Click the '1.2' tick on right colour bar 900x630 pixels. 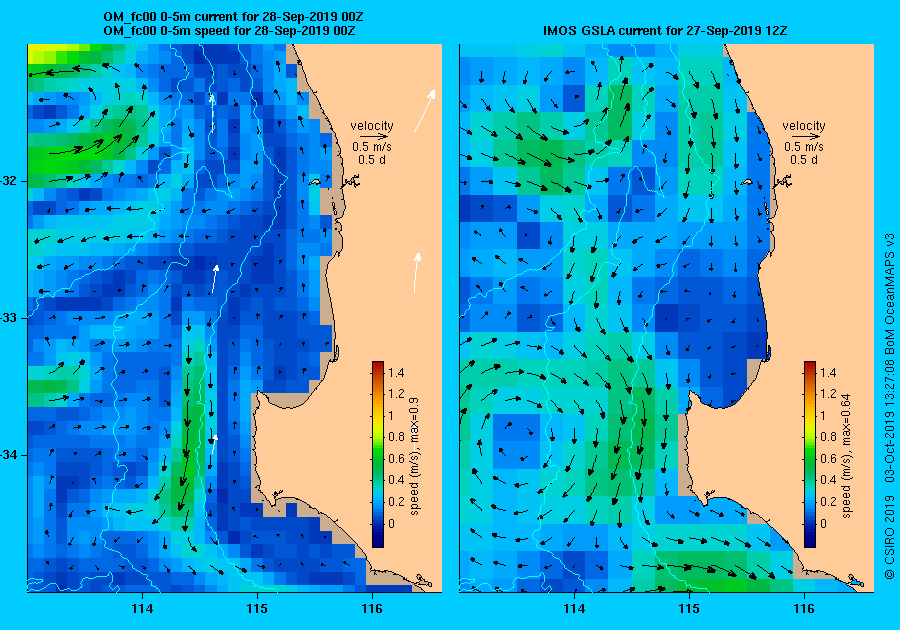(828, 394)
